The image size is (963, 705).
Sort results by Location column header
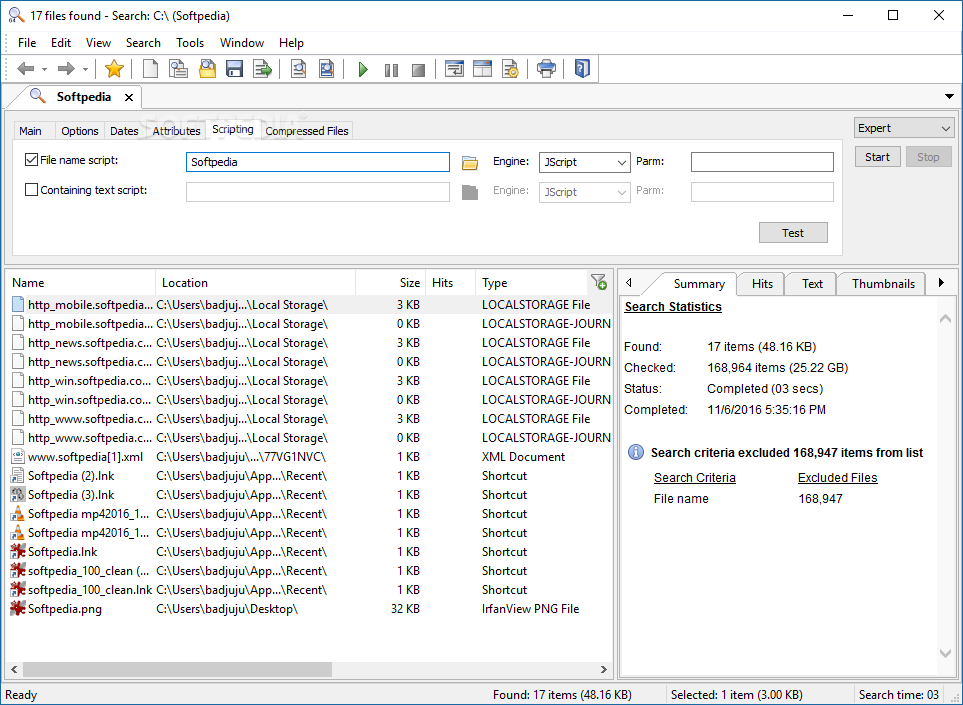tap(255, 282)
